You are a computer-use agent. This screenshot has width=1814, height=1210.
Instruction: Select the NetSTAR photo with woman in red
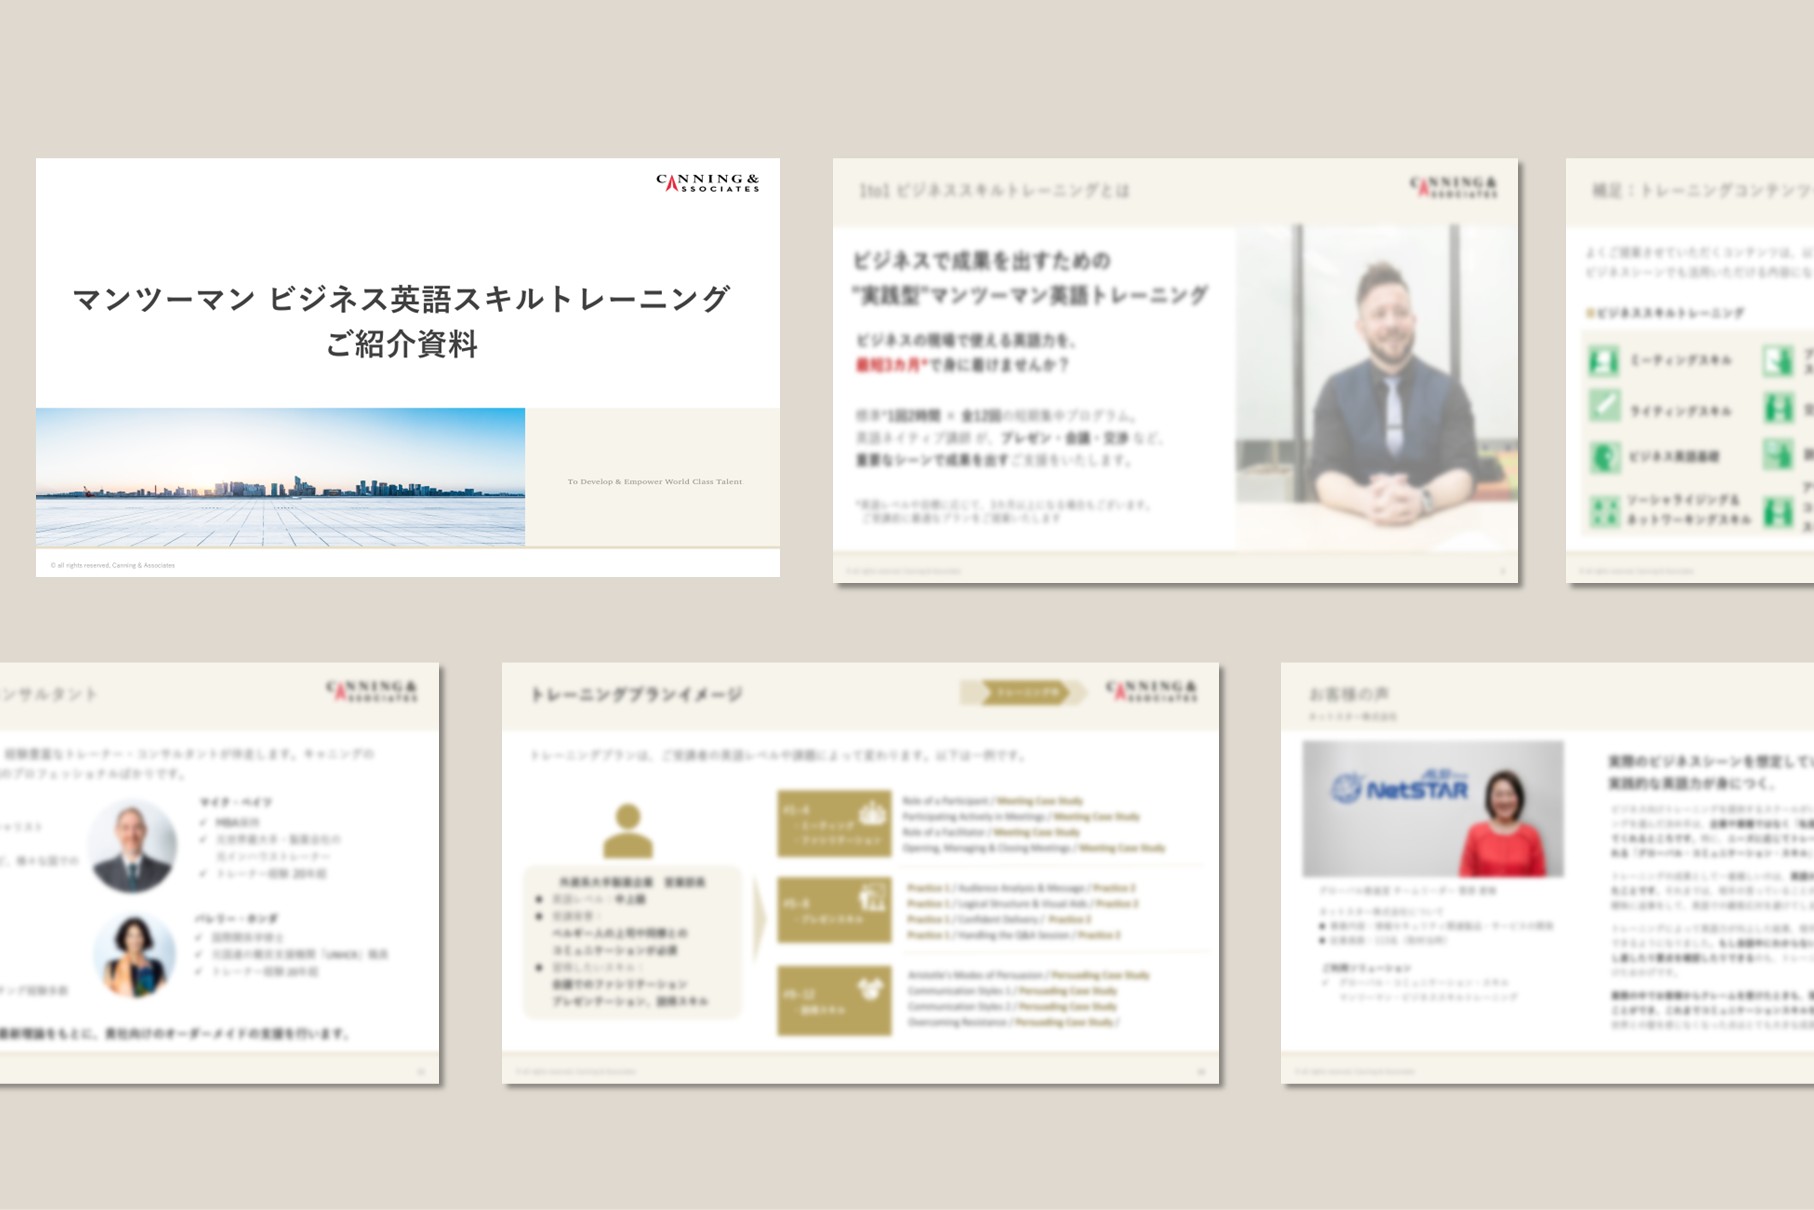point(1432,808)
